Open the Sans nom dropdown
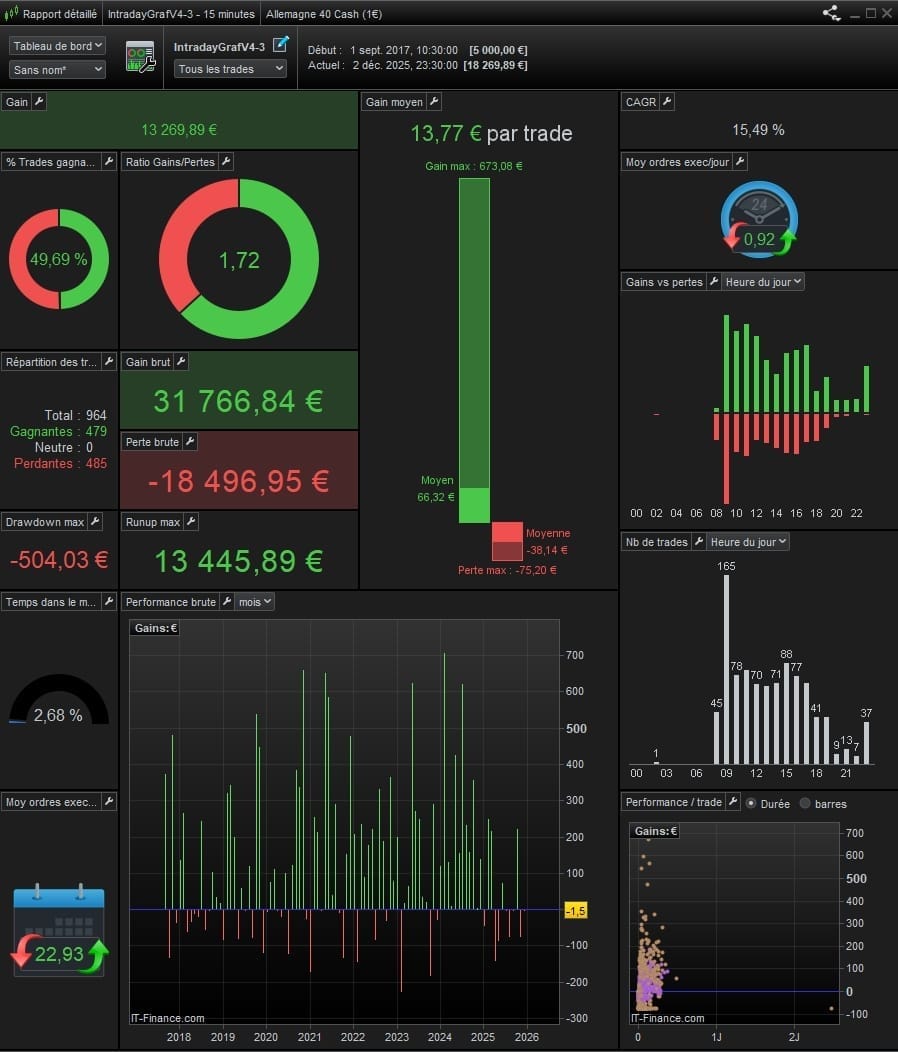 click(x=57, y=70)
